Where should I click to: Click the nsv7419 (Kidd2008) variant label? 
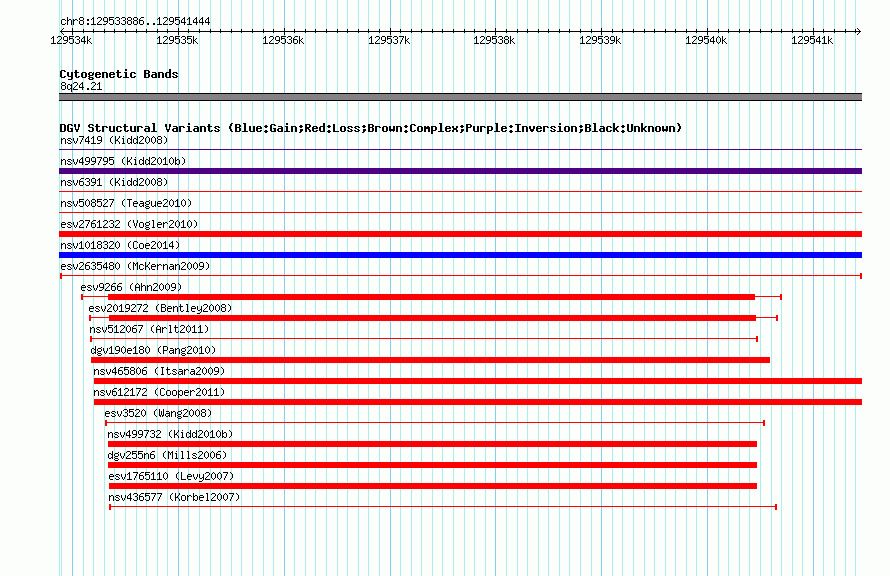coord(114,140)
